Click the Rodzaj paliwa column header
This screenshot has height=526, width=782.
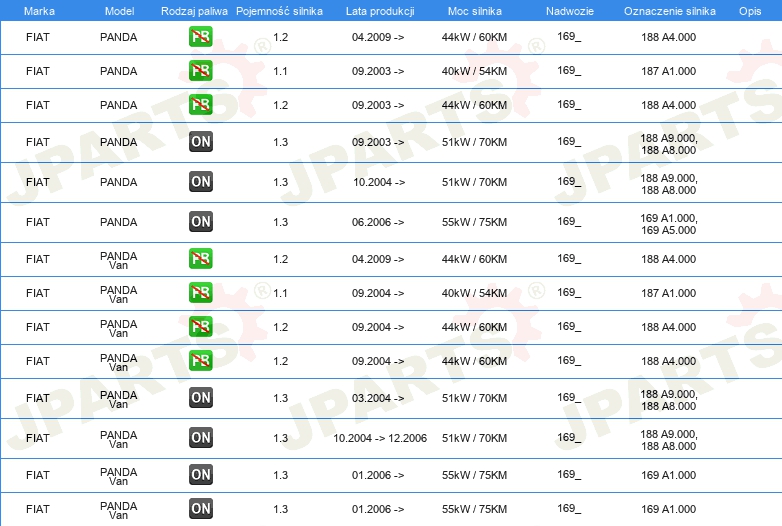(x=194, y=11)
